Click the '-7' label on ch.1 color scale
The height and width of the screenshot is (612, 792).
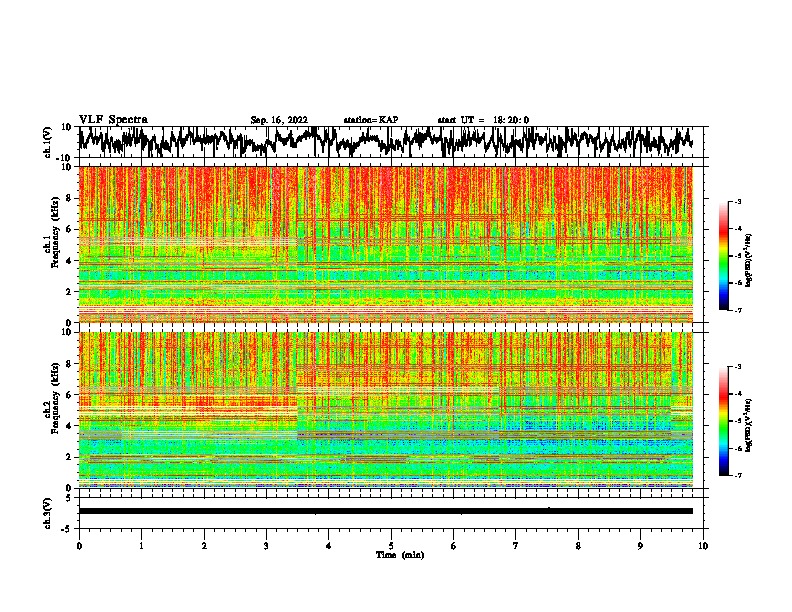pos(738,310)
